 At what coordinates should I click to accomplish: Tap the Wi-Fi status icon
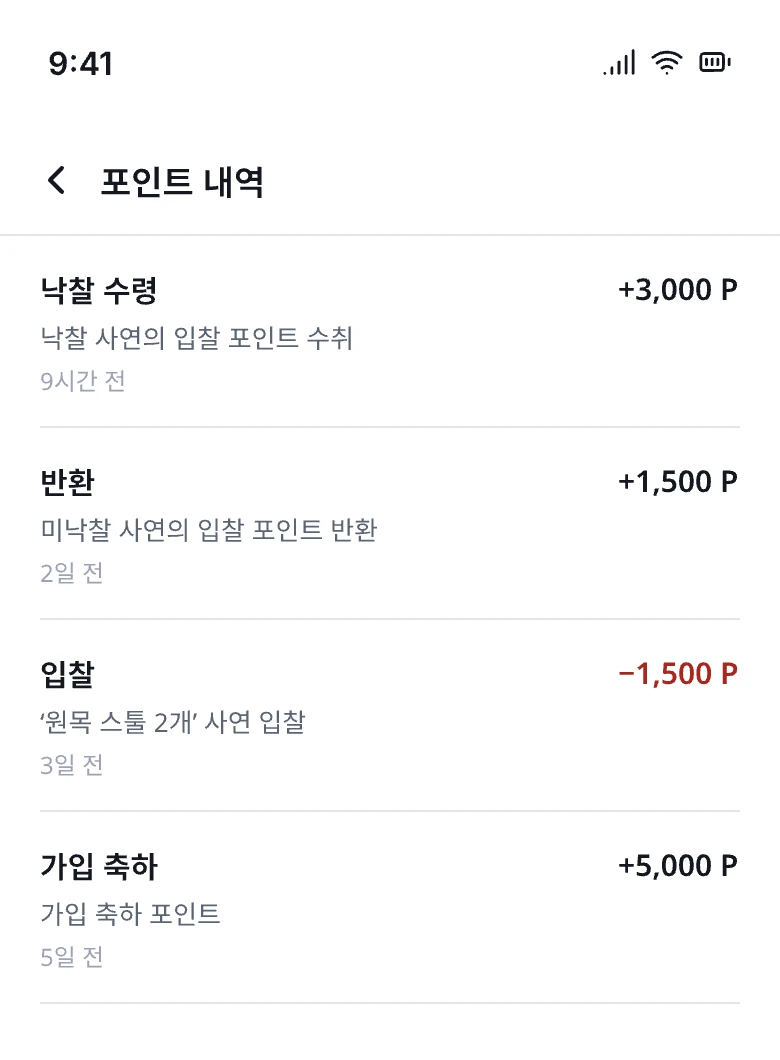click(666, 62)
